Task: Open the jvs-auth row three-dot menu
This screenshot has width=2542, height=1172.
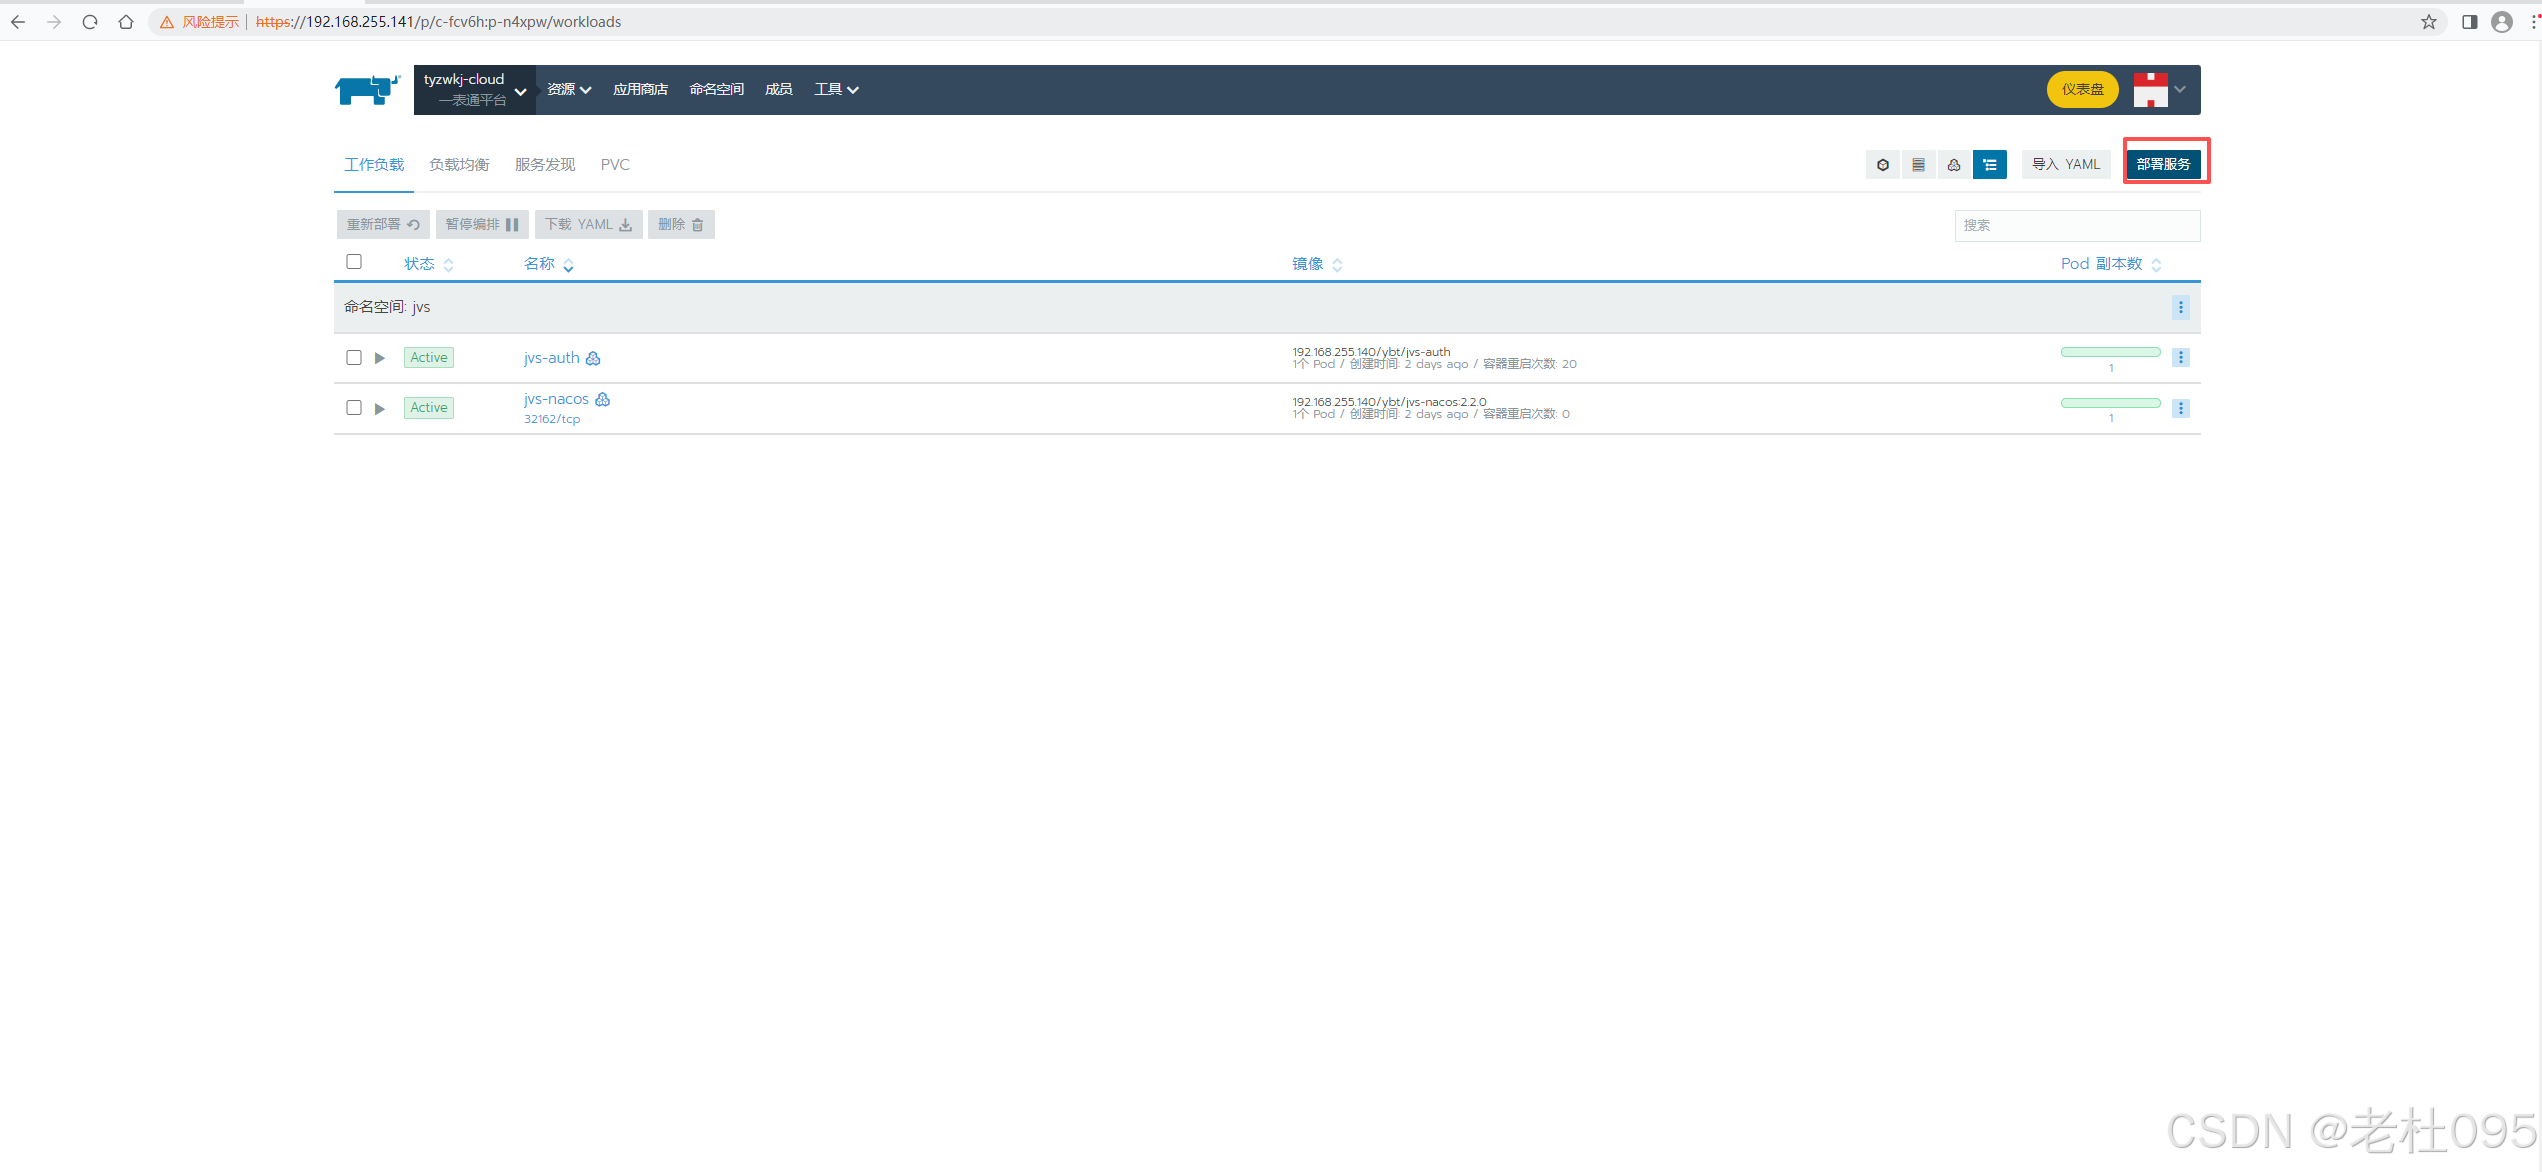Action: pyautogui.click(x=2180, y=358)
